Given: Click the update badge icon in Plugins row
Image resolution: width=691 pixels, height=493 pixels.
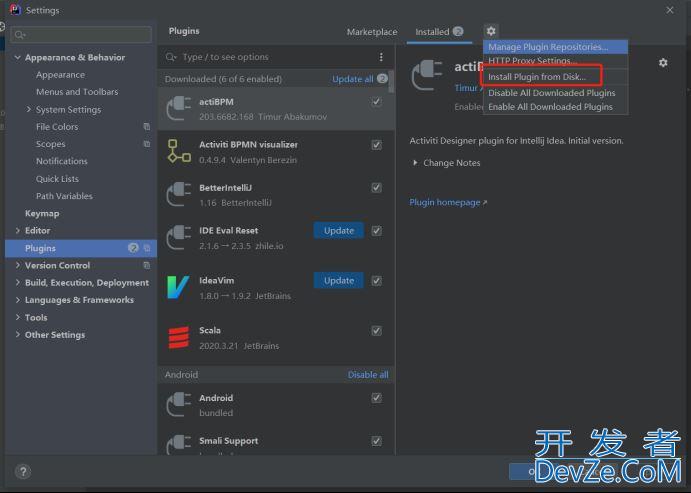Looking at the screenshot, I should coord(133,248).
